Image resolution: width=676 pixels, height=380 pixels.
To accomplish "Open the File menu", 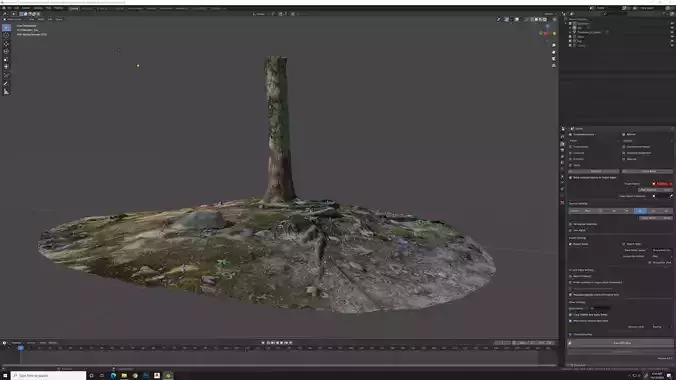I will point(9,8).
